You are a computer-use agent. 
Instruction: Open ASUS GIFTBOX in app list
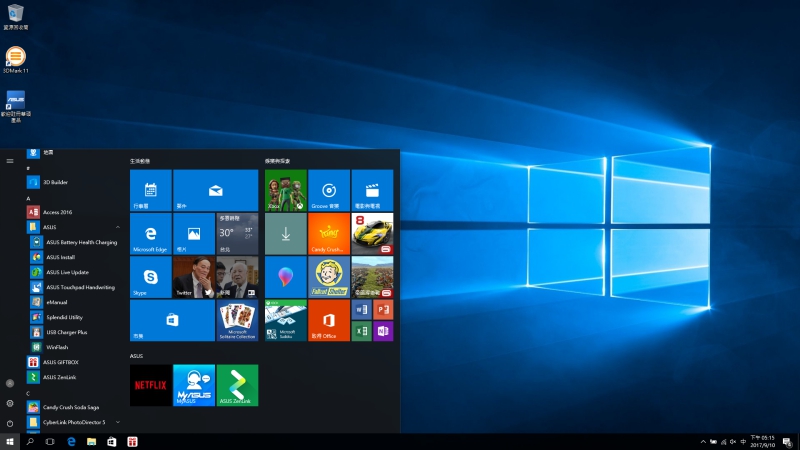tap(74, 362)
